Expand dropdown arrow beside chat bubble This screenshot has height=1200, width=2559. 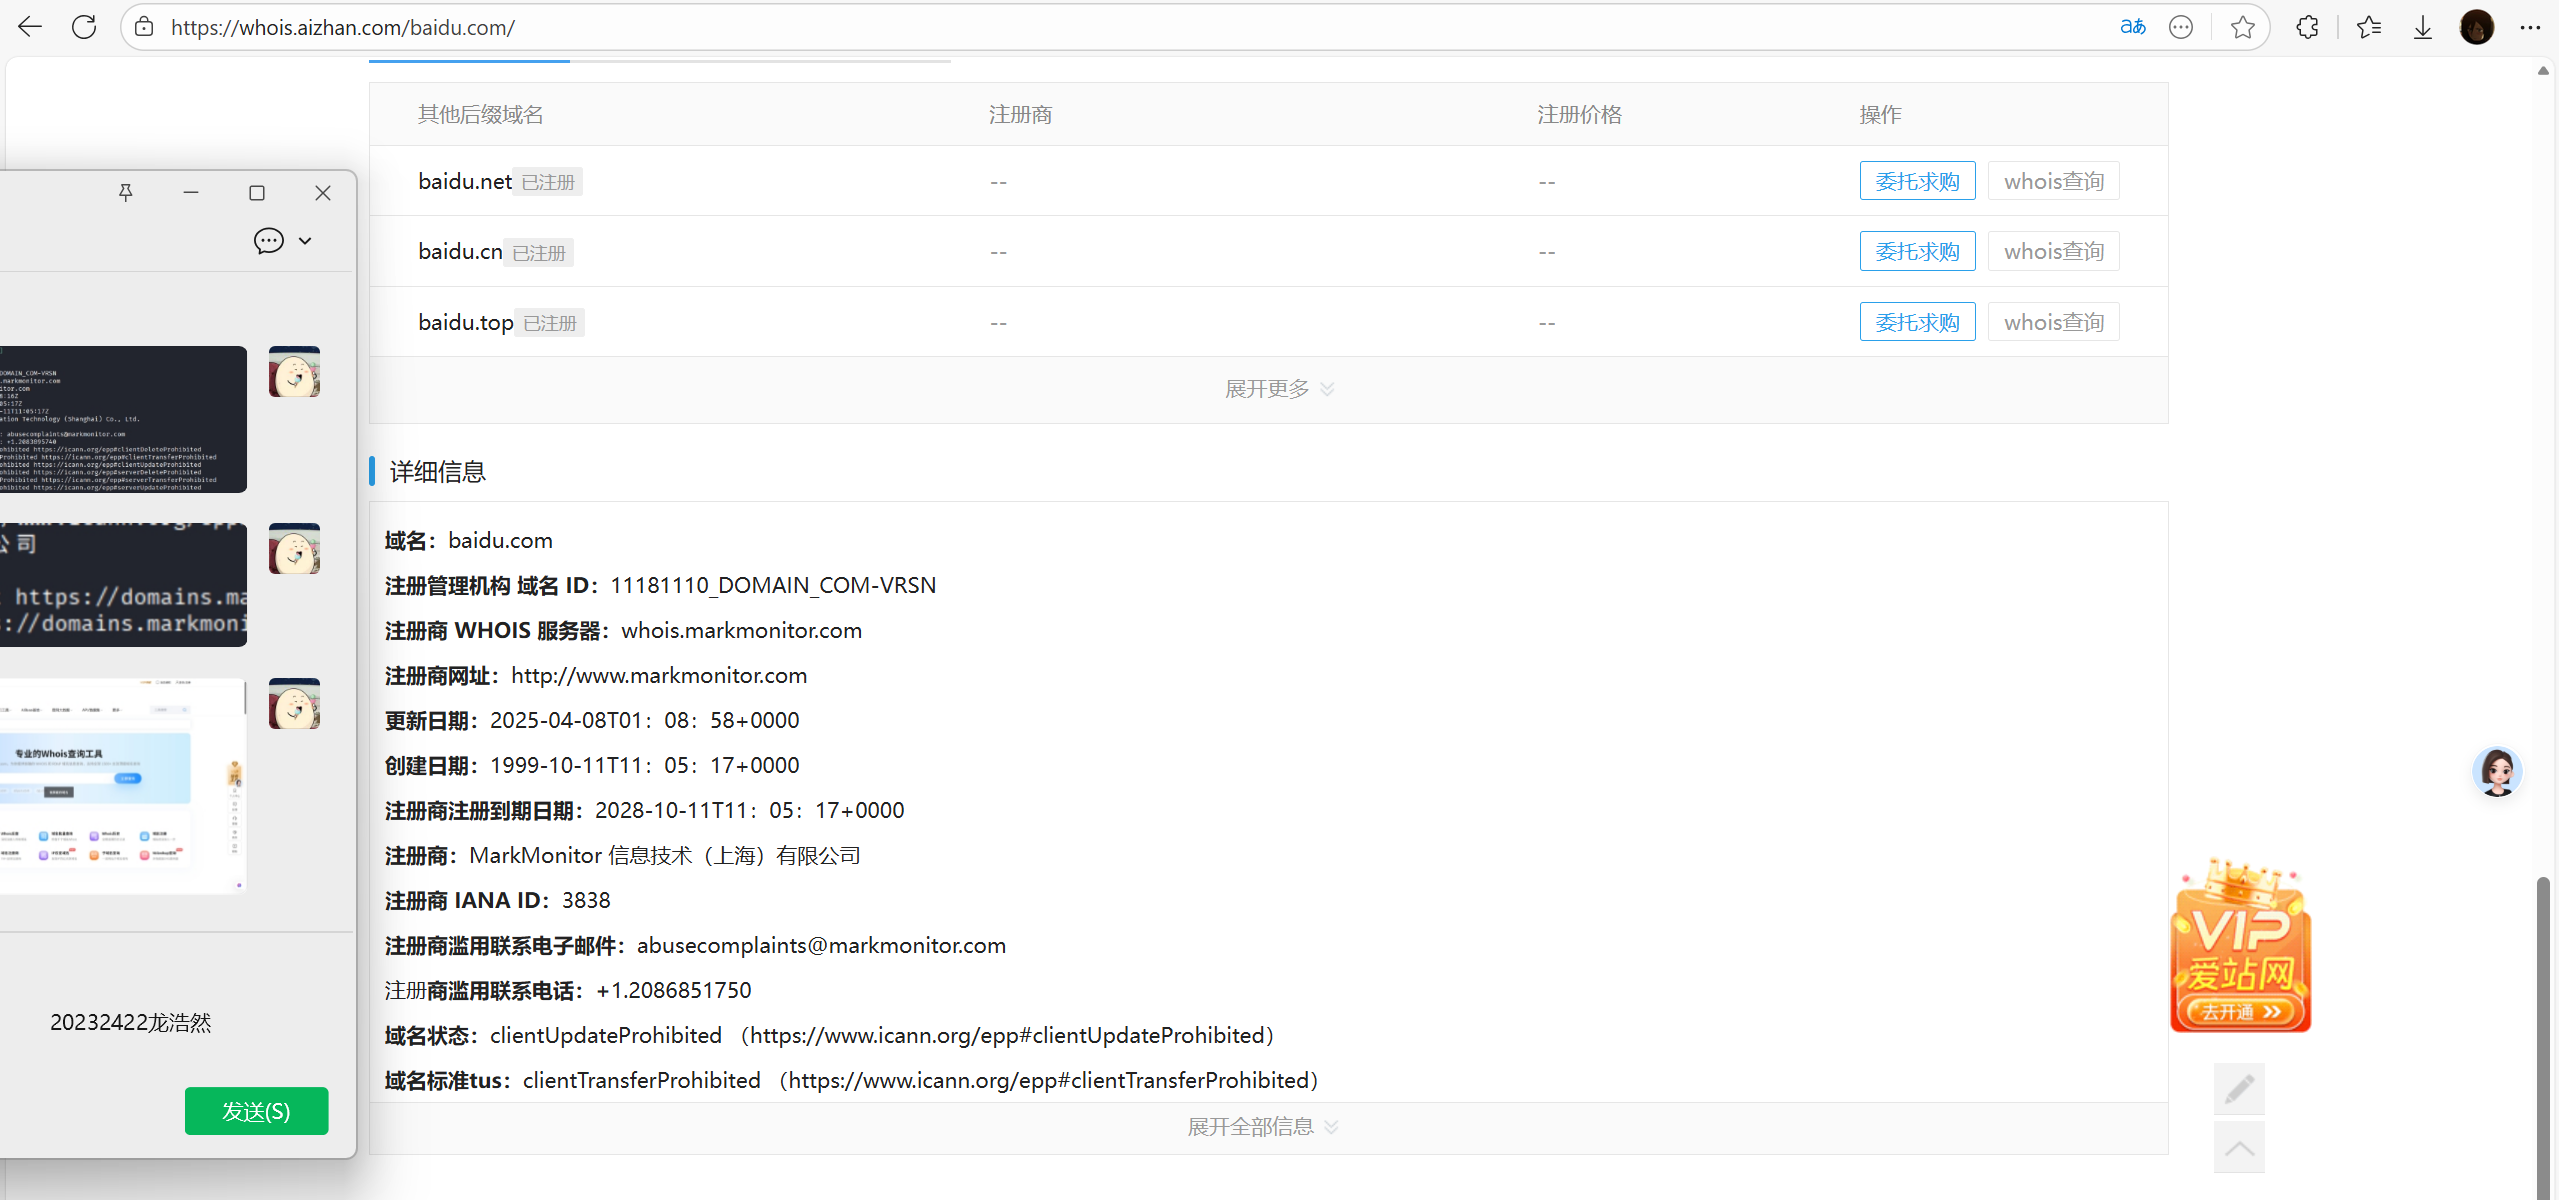[305, 241]
